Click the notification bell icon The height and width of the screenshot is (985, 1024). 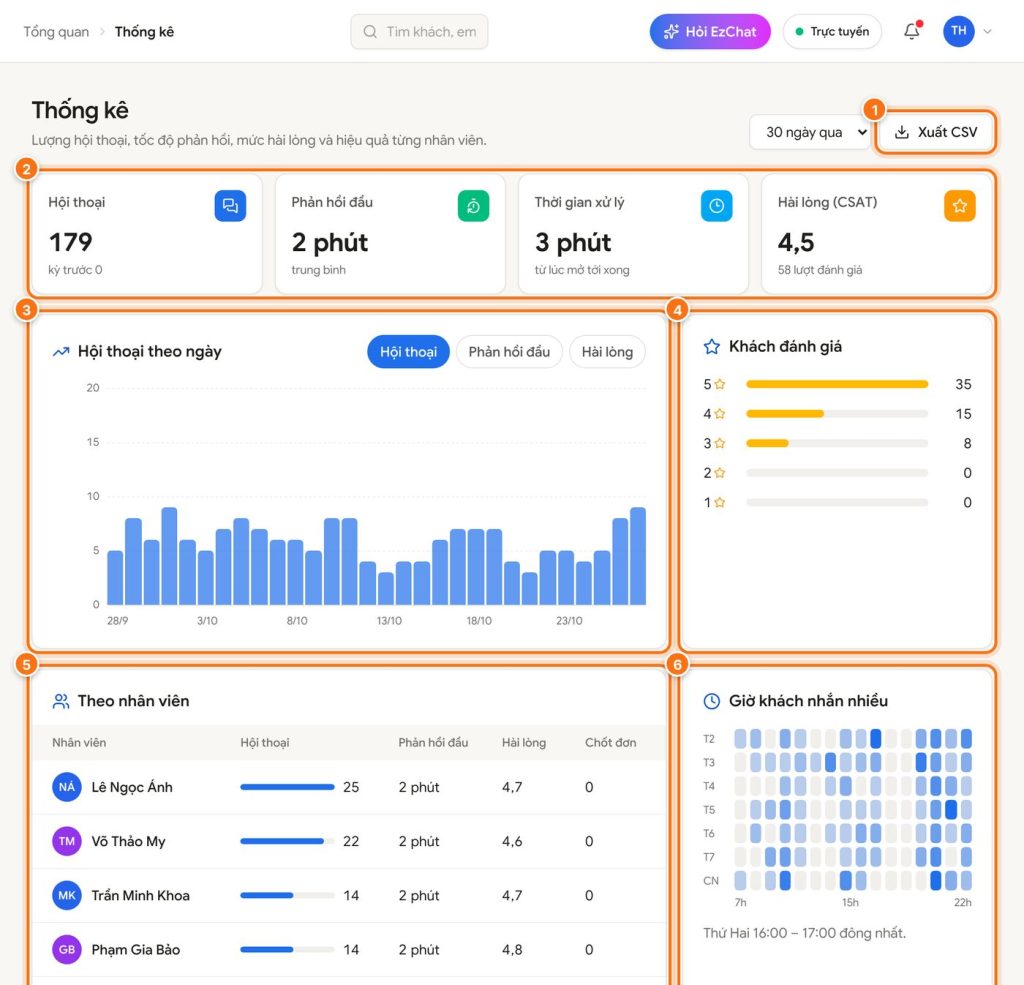(912, 31)
